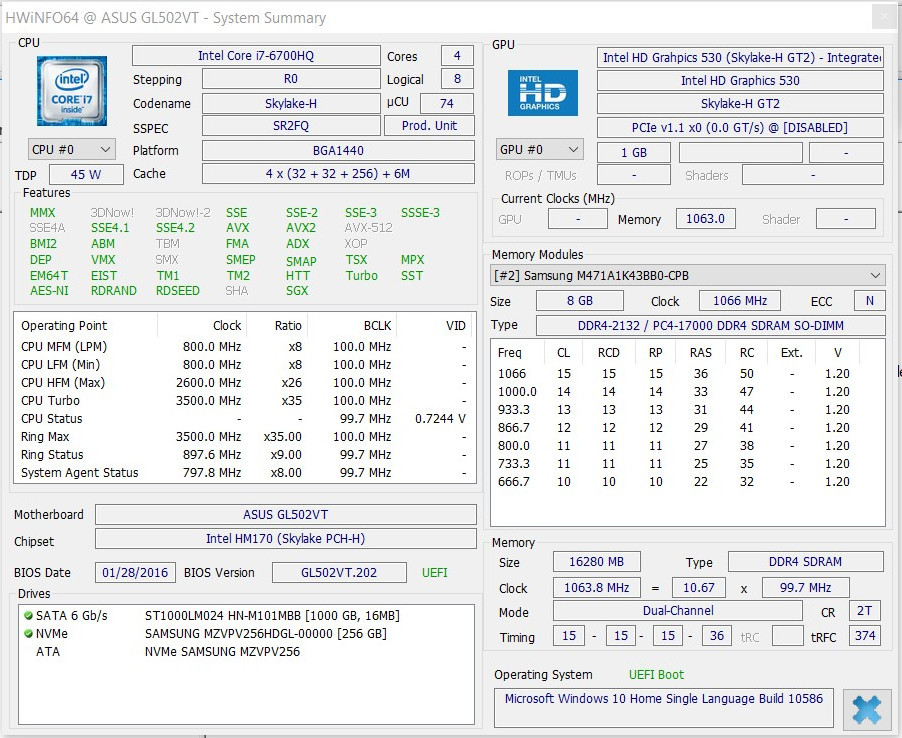
Task: Click the Dual-Channel mode field
Action: pos(678,611)
